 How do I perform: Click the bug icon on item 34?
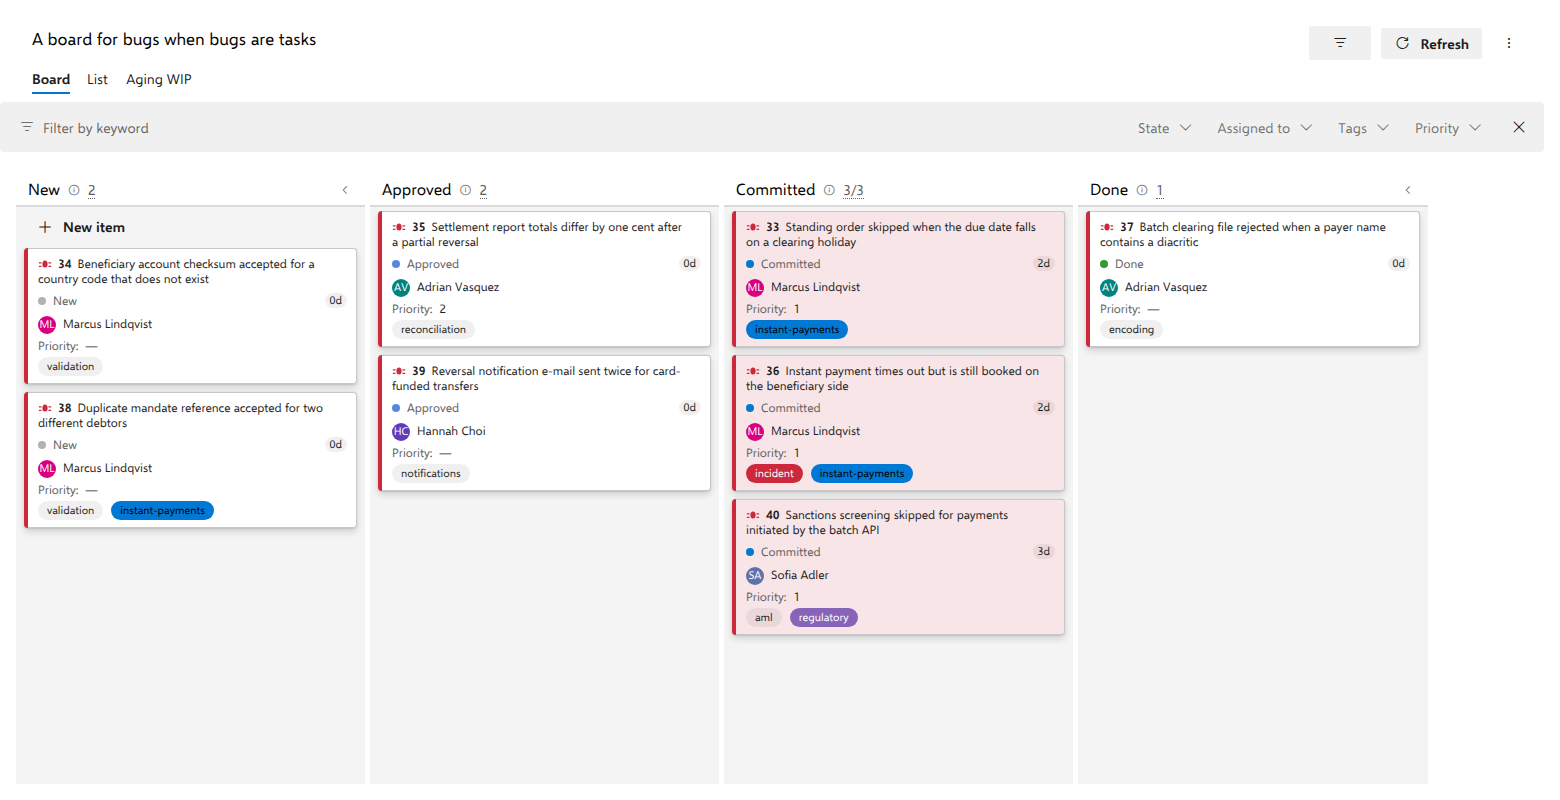45,264
